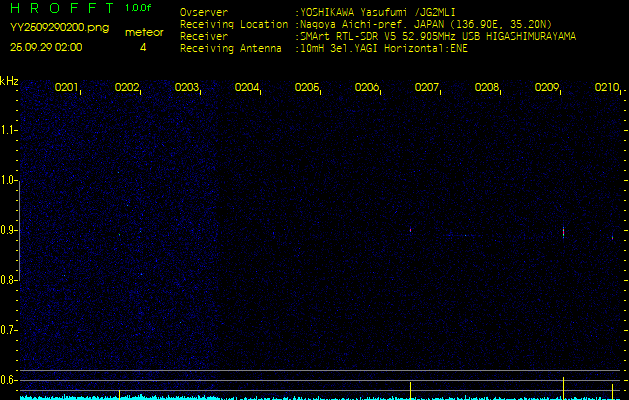Click the HROFFT title text
This screenshot has height=400, width=629.
(62, 8)
